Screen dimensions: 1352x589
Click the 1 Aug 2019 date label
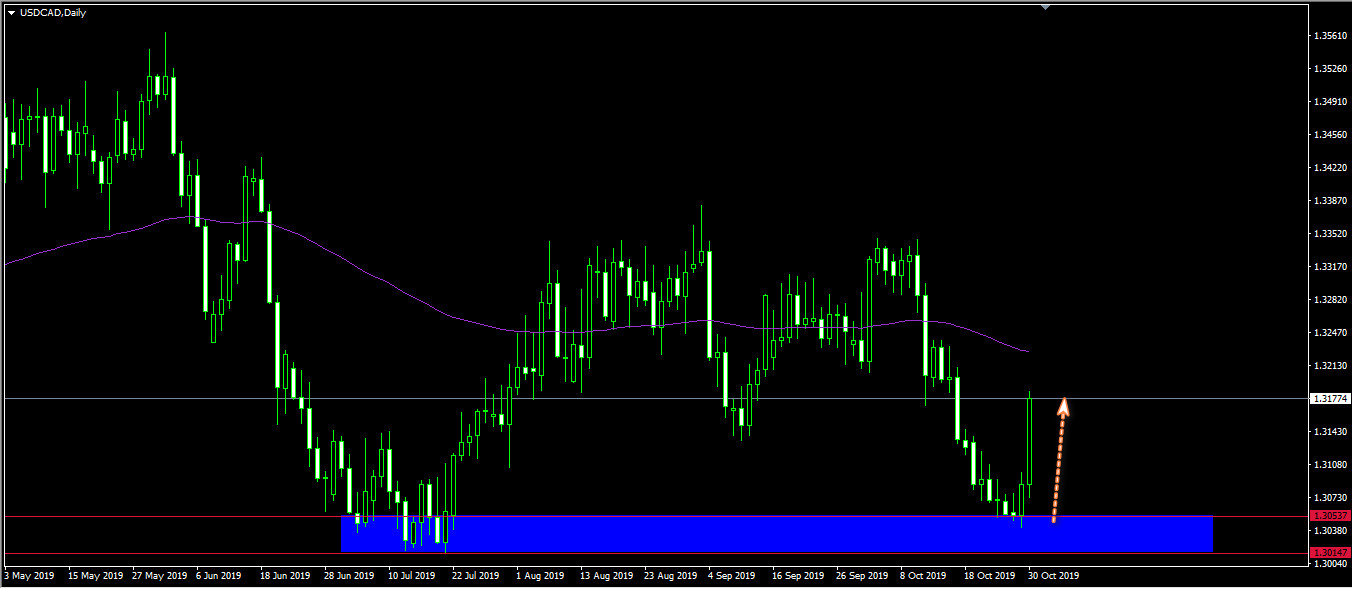point(541,576)
